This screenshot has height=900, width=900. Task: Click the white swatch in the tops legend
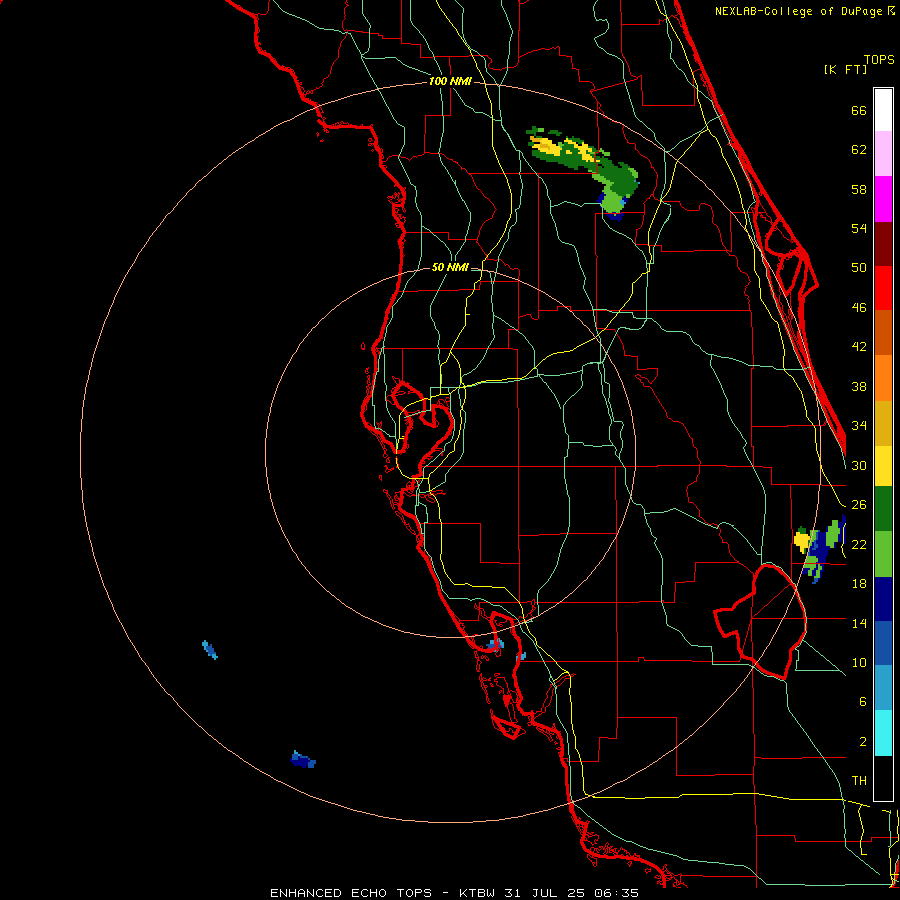pyautogui.click(x=883, y=110)
